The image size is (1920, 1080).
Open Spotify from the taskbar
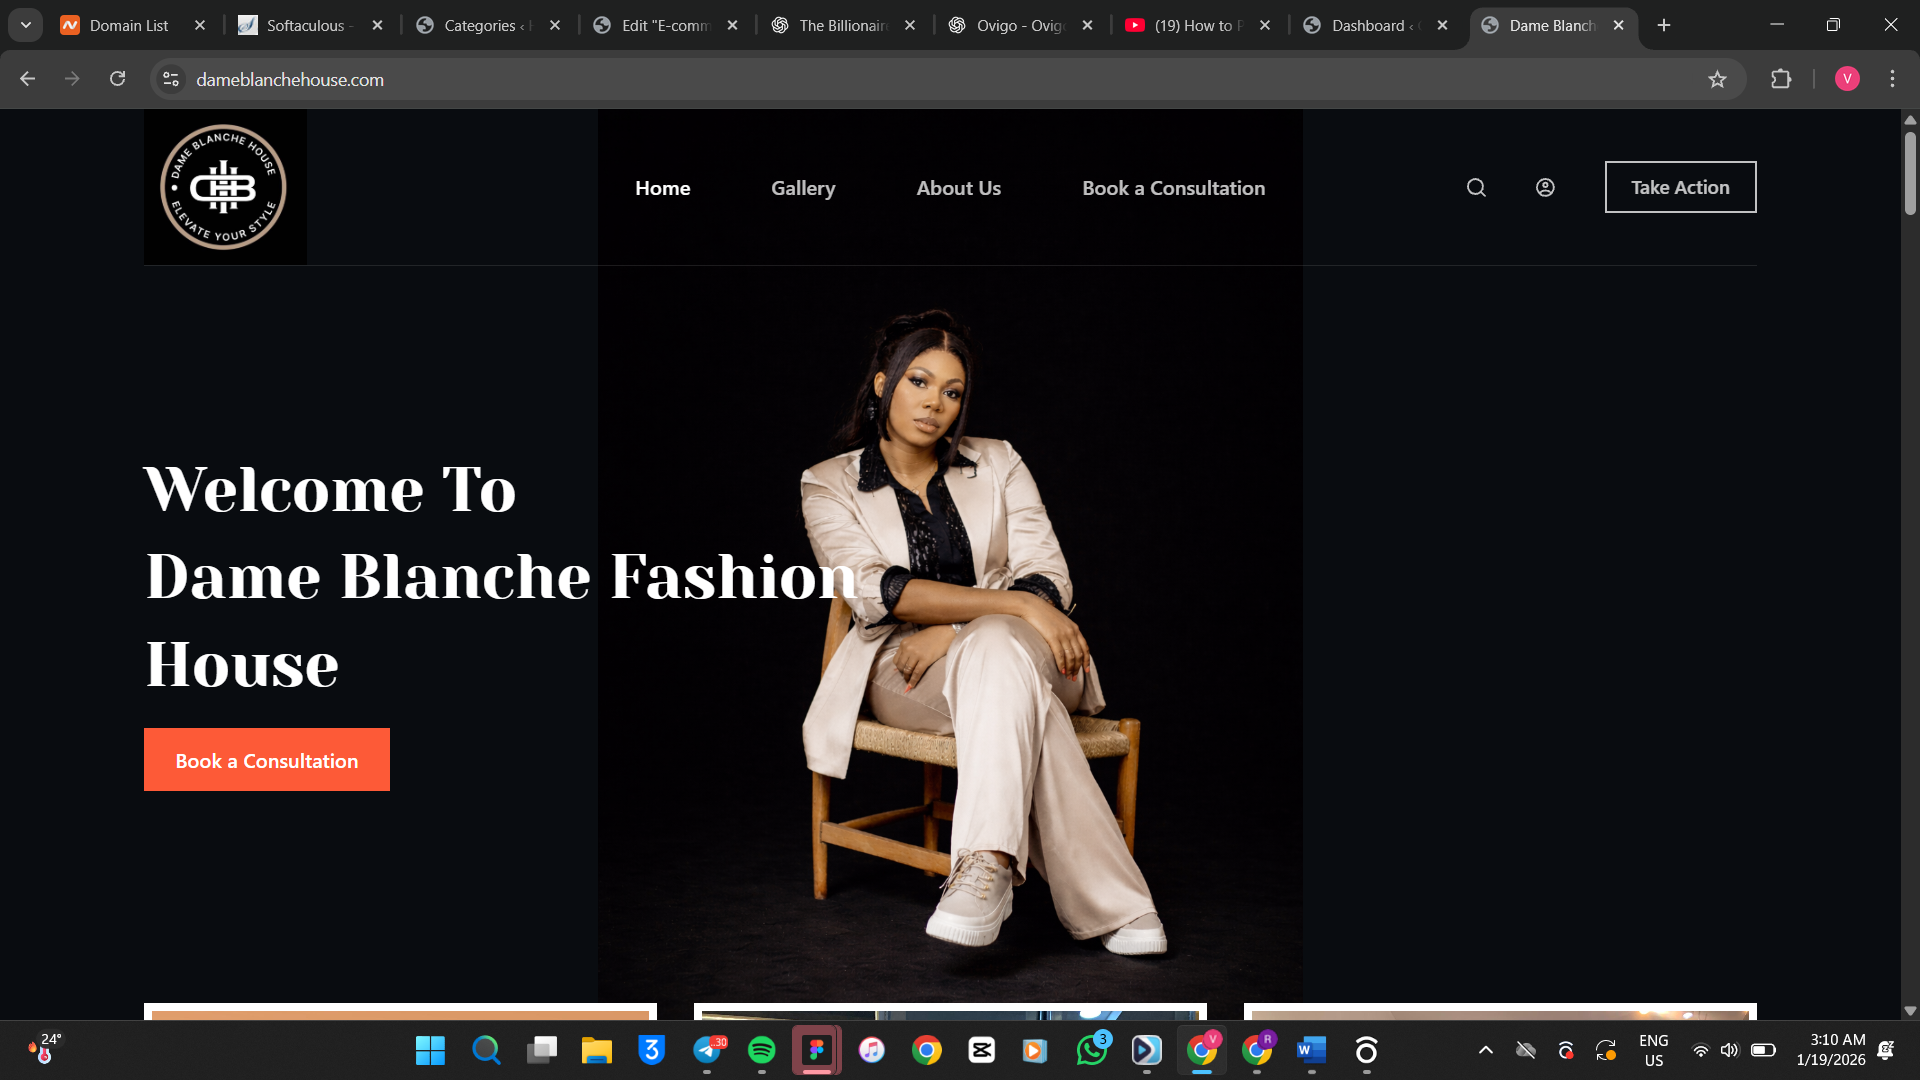(762, 1050)
